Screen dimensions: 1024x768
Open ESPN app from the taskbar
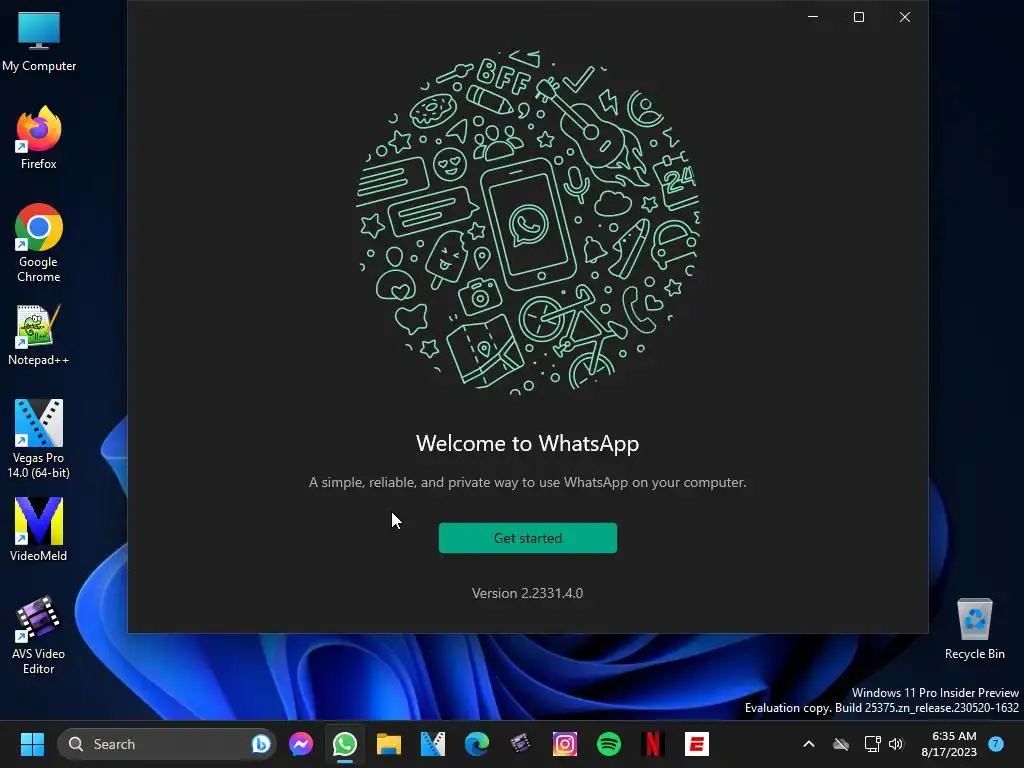tap(697, 744)
